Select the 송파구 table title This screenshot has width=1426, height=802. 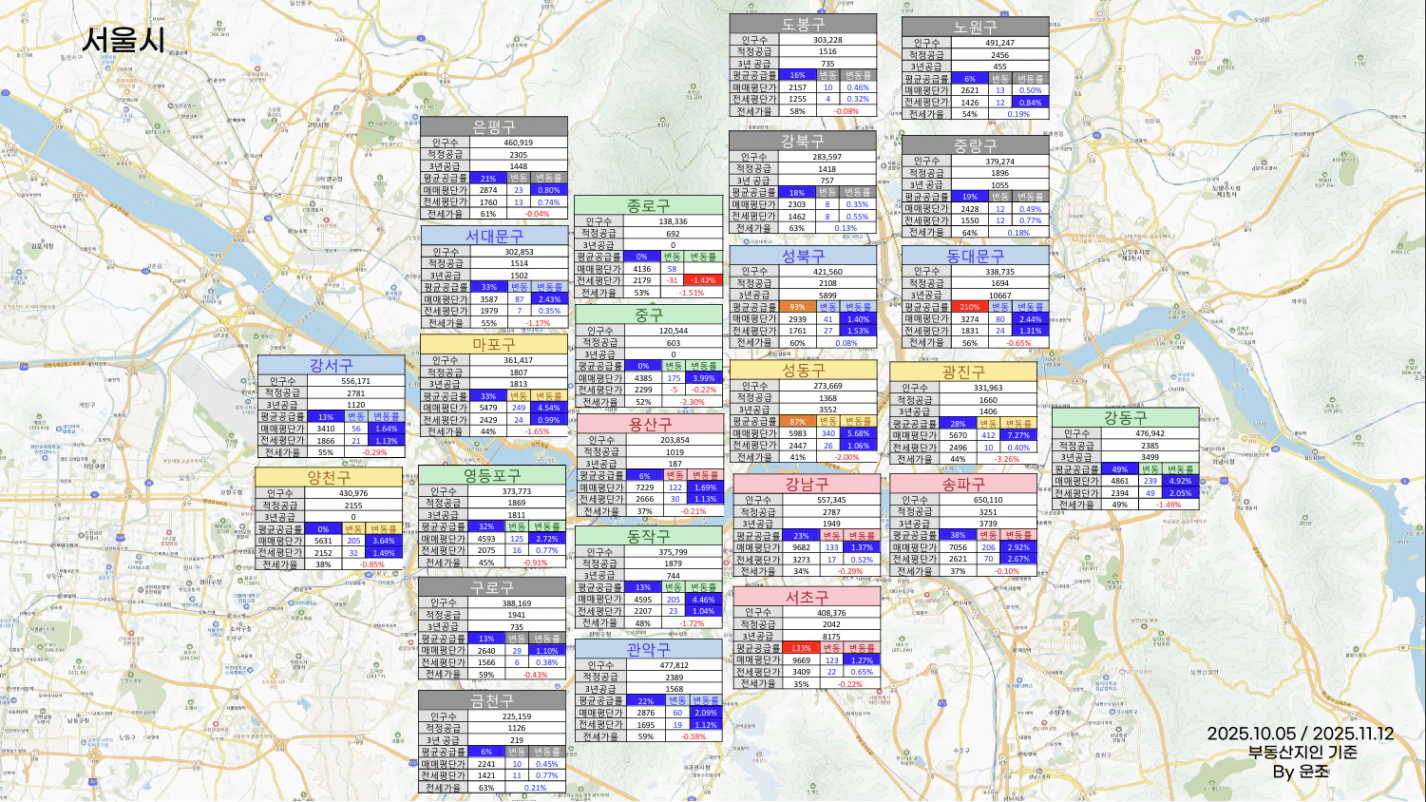tap(963, 484)
